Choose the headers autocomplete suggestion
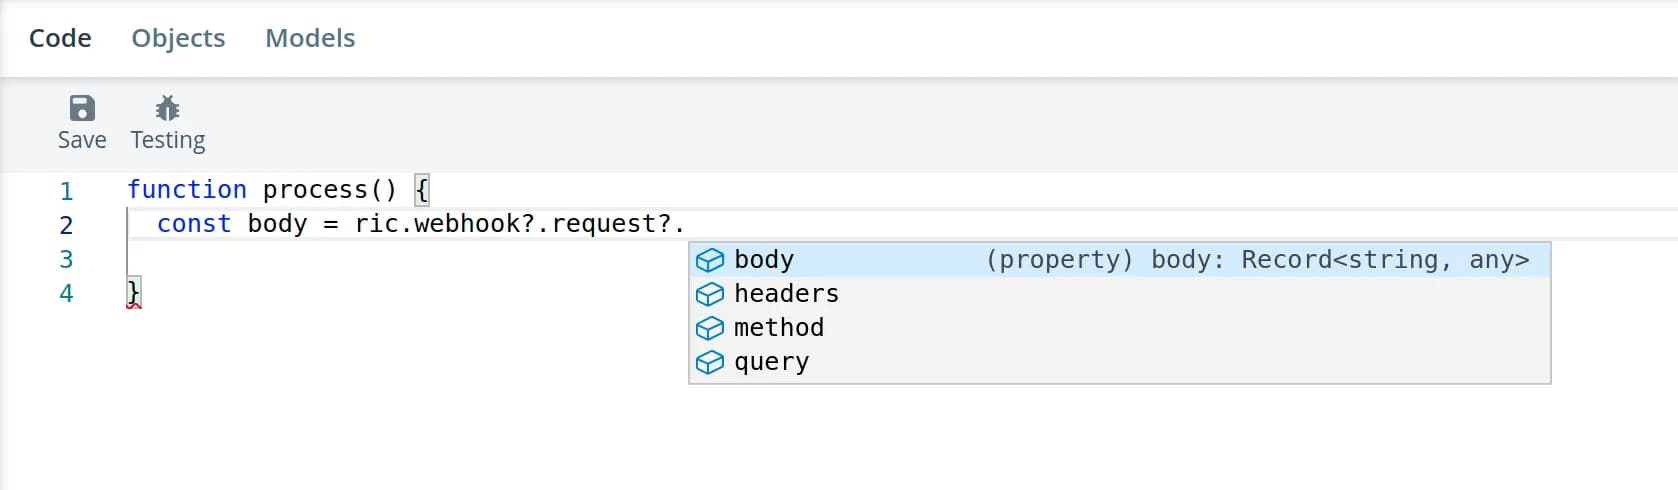 786,294
